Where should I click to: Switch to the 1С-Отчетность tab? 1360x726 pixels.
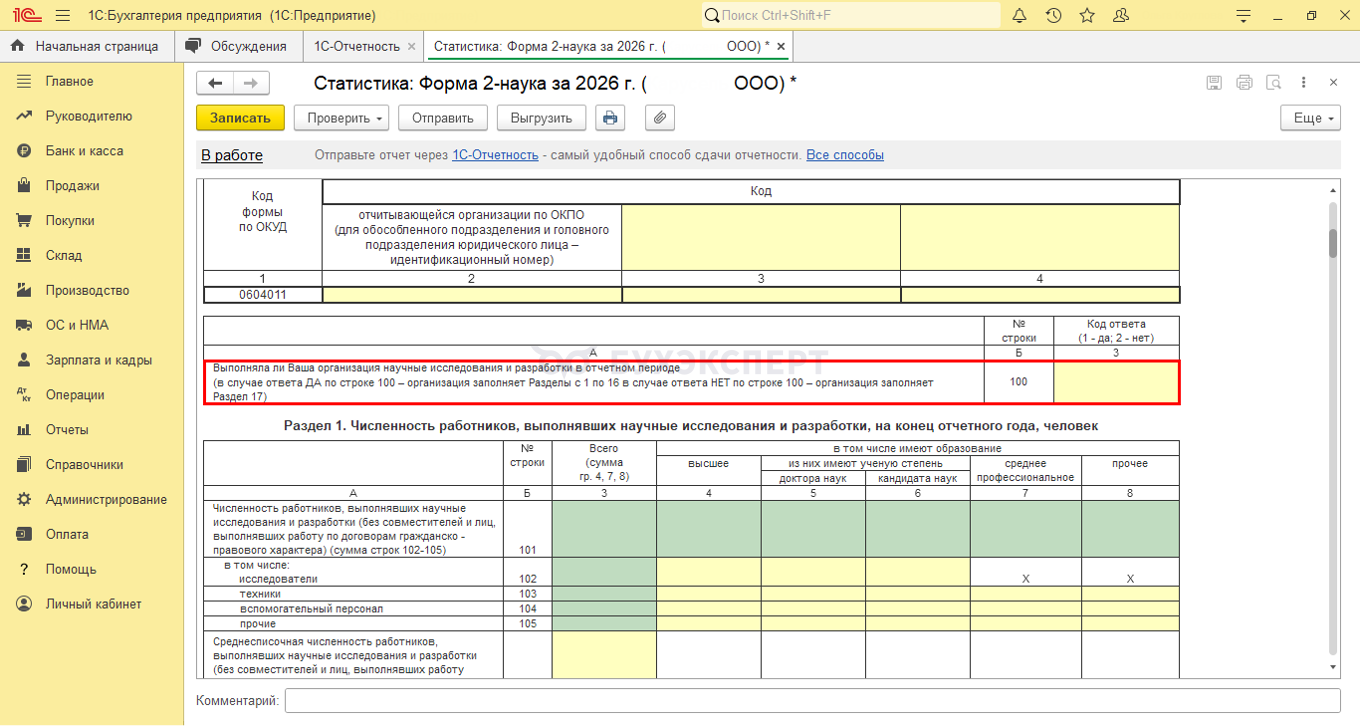tap(357, 47)
